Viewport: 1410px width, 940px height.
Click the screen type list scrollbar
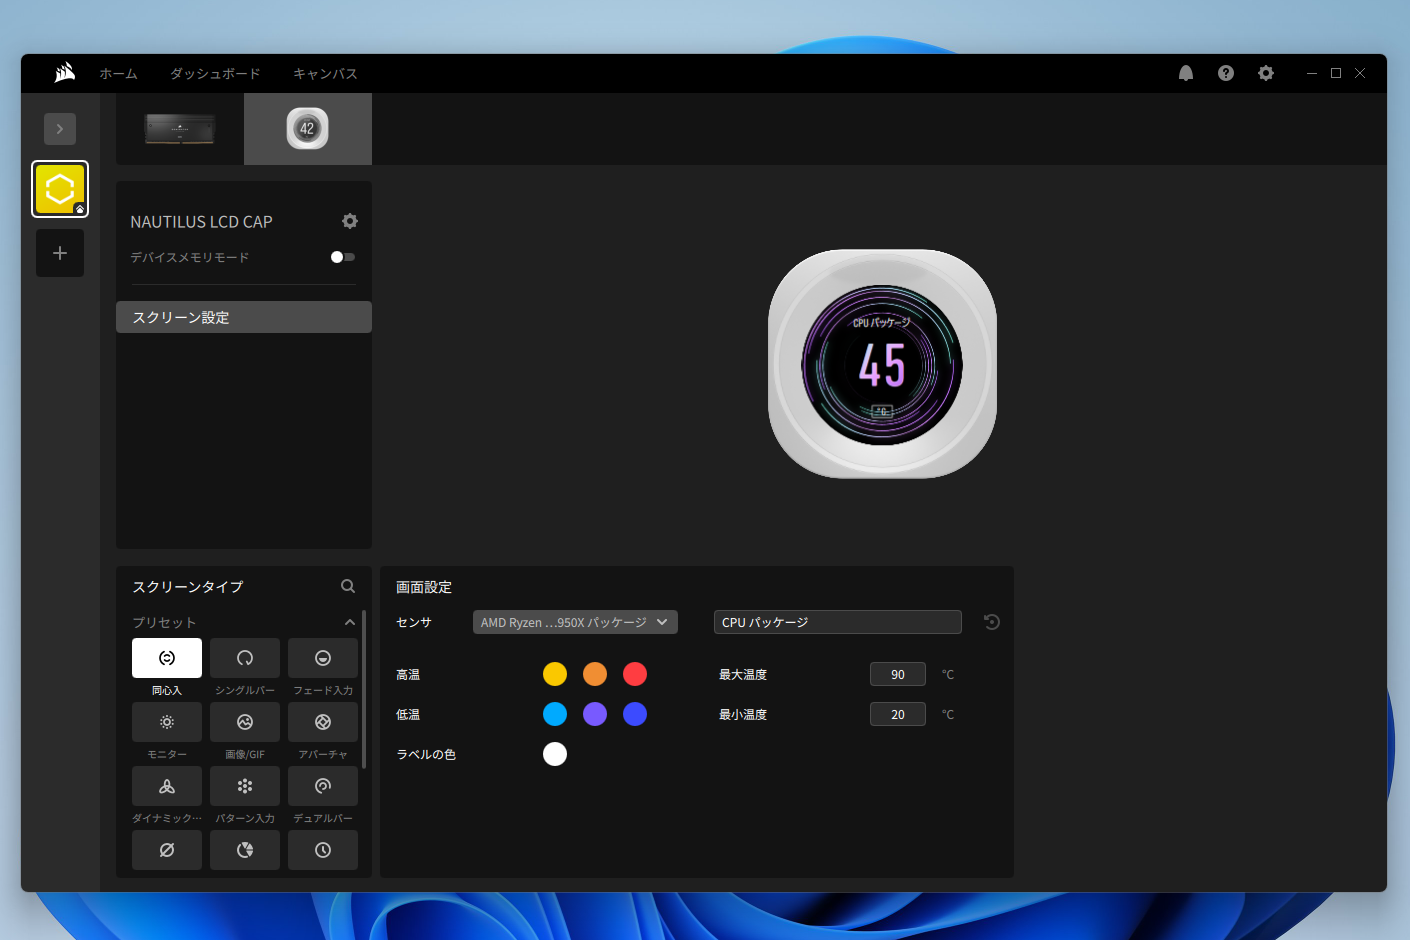pos(364,690)
